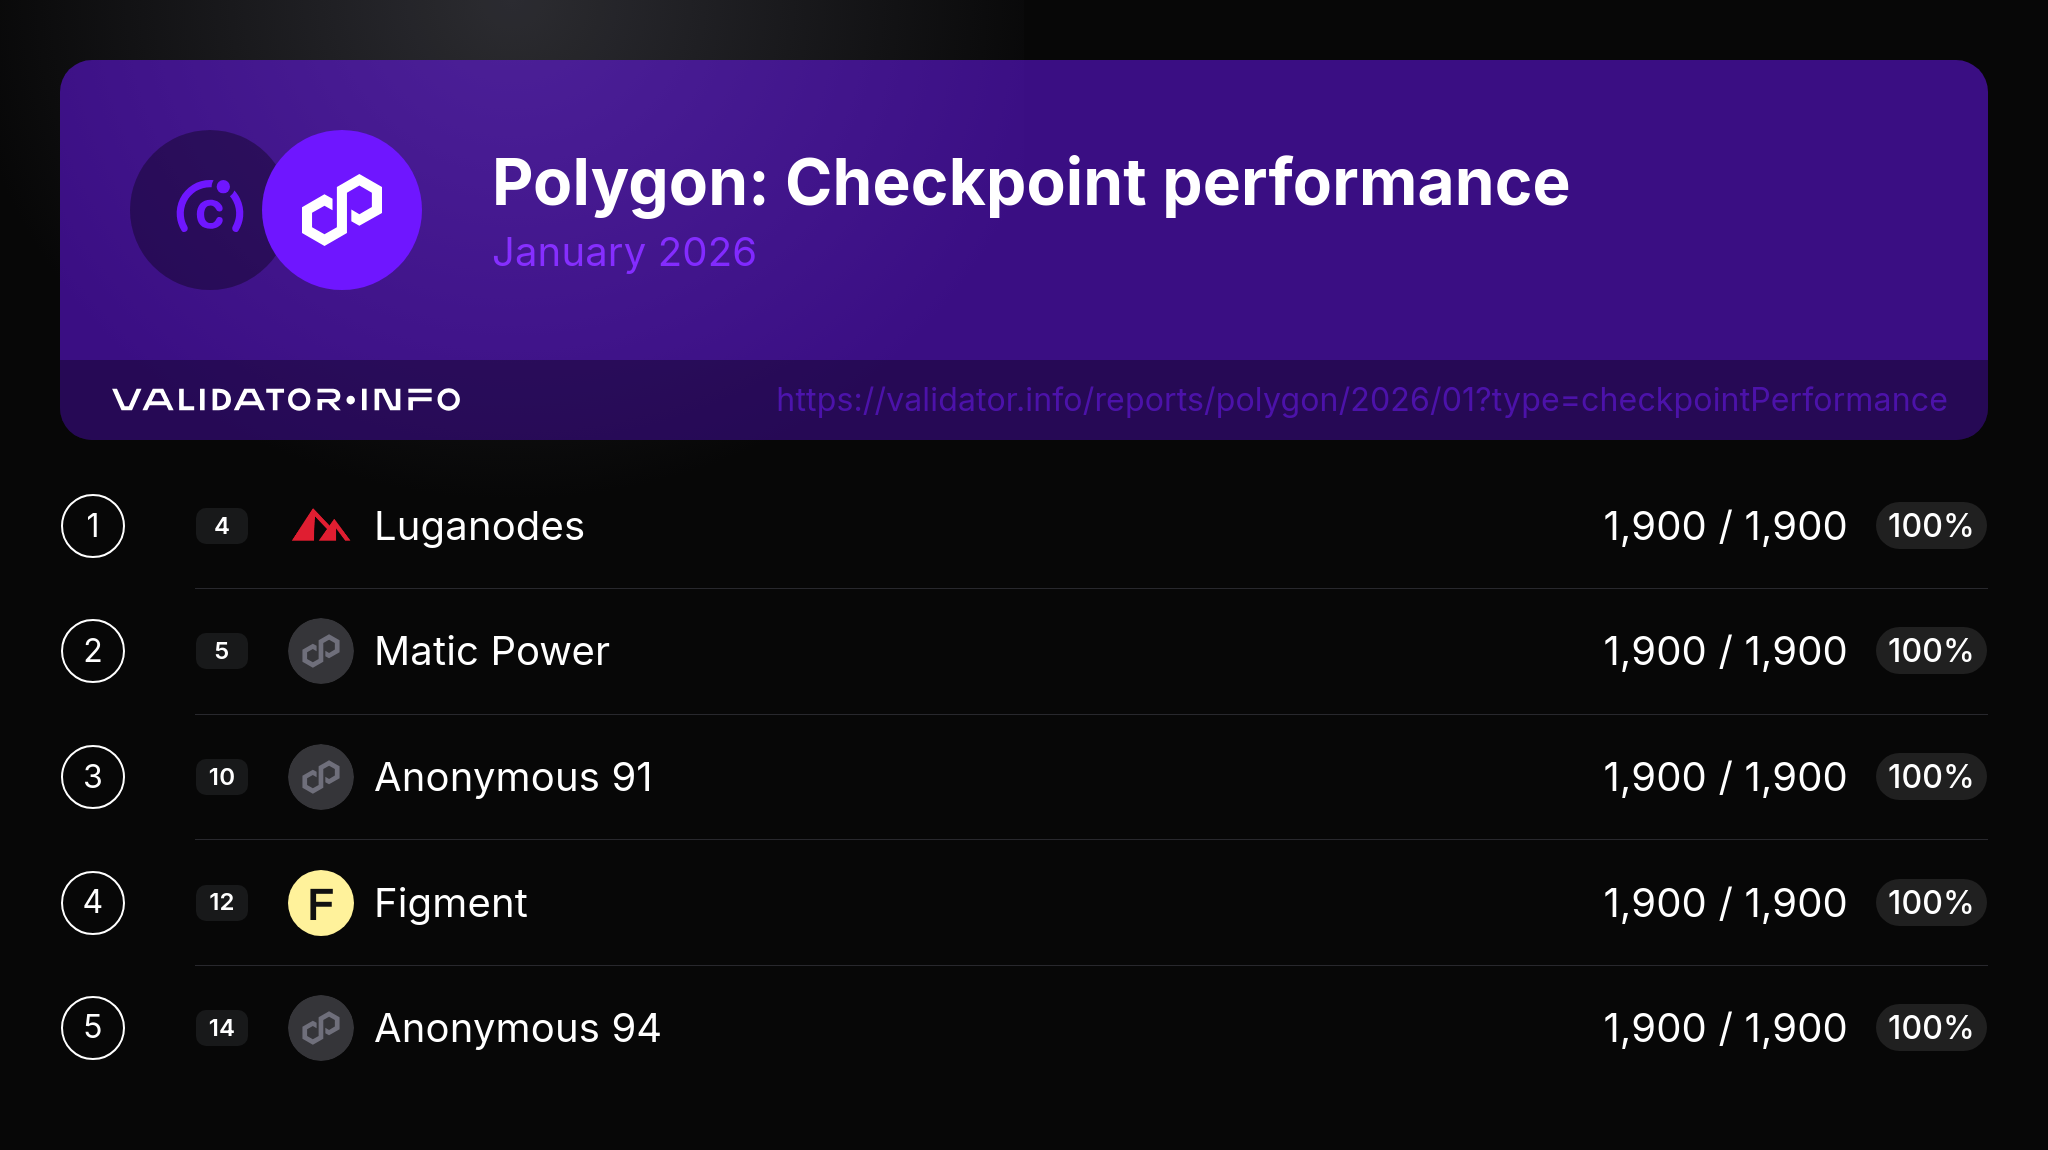Click the Polygon logo in header
This screenshot has width=2048, height=1150.
(x=342, y=210)
